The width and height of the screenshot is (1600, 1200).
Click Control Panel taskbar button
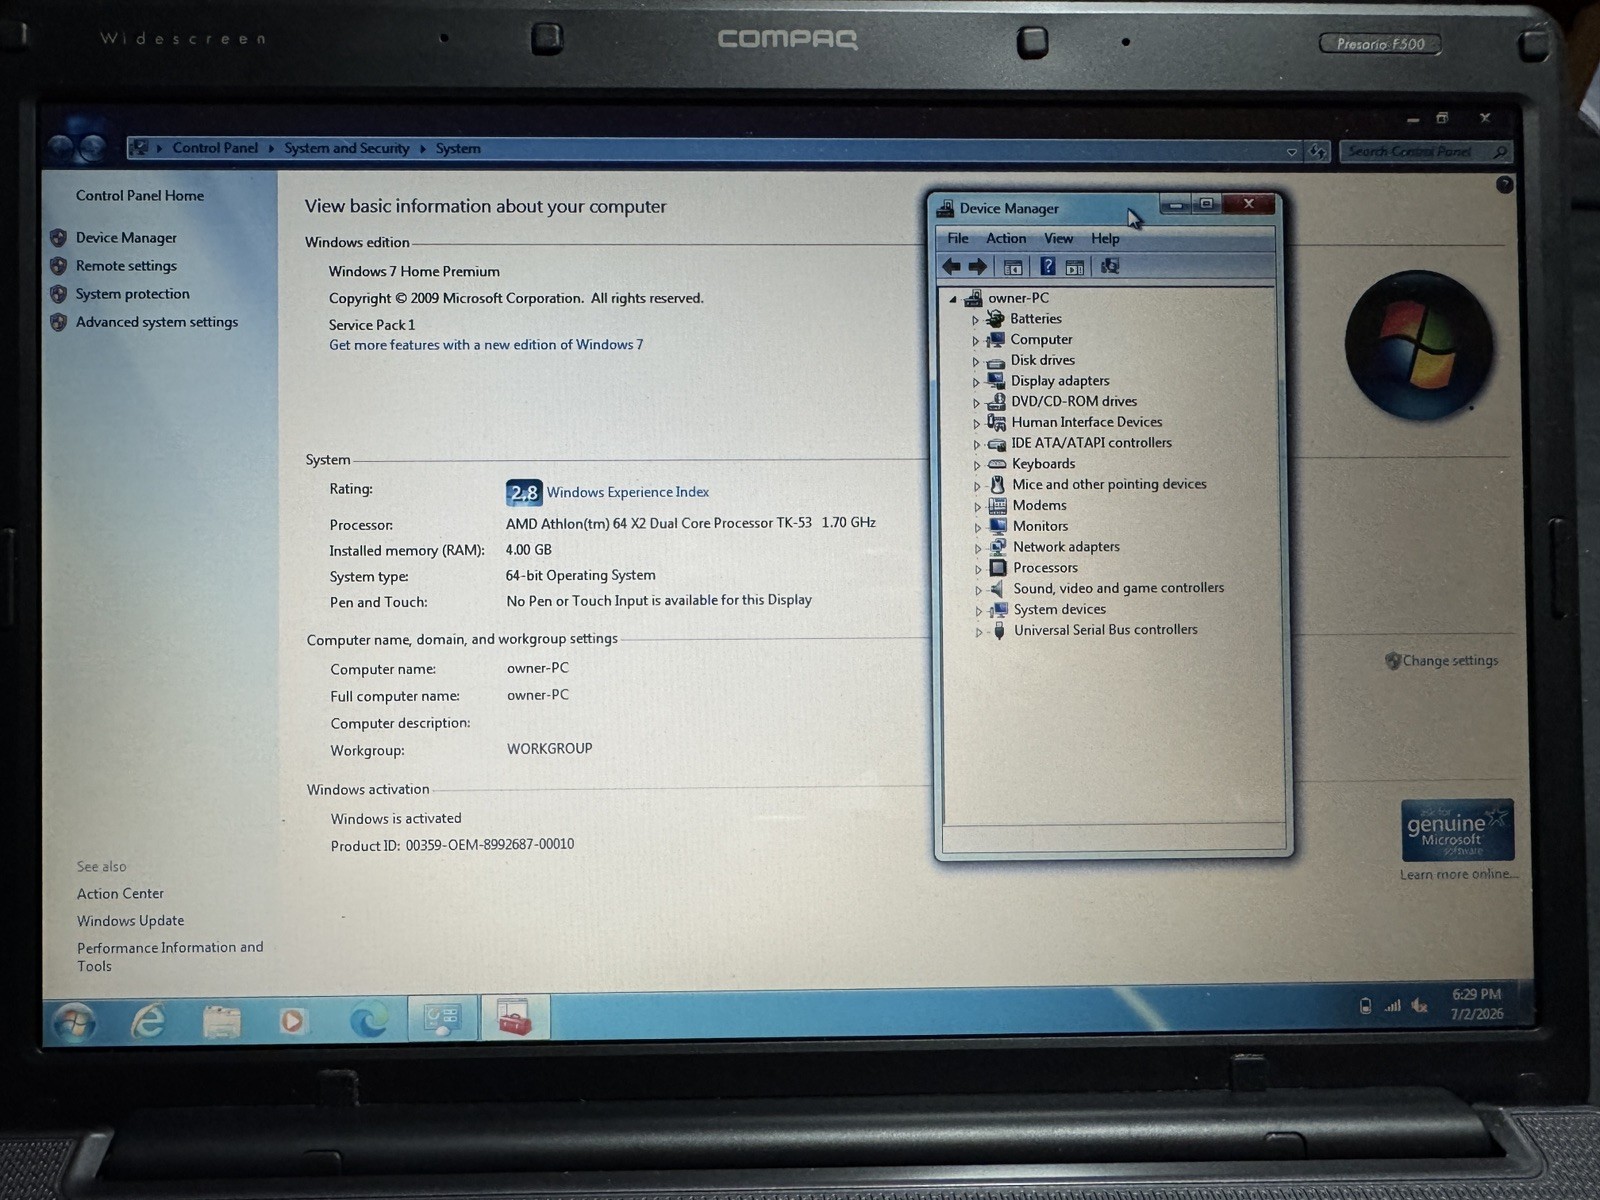pos(442,1019)
